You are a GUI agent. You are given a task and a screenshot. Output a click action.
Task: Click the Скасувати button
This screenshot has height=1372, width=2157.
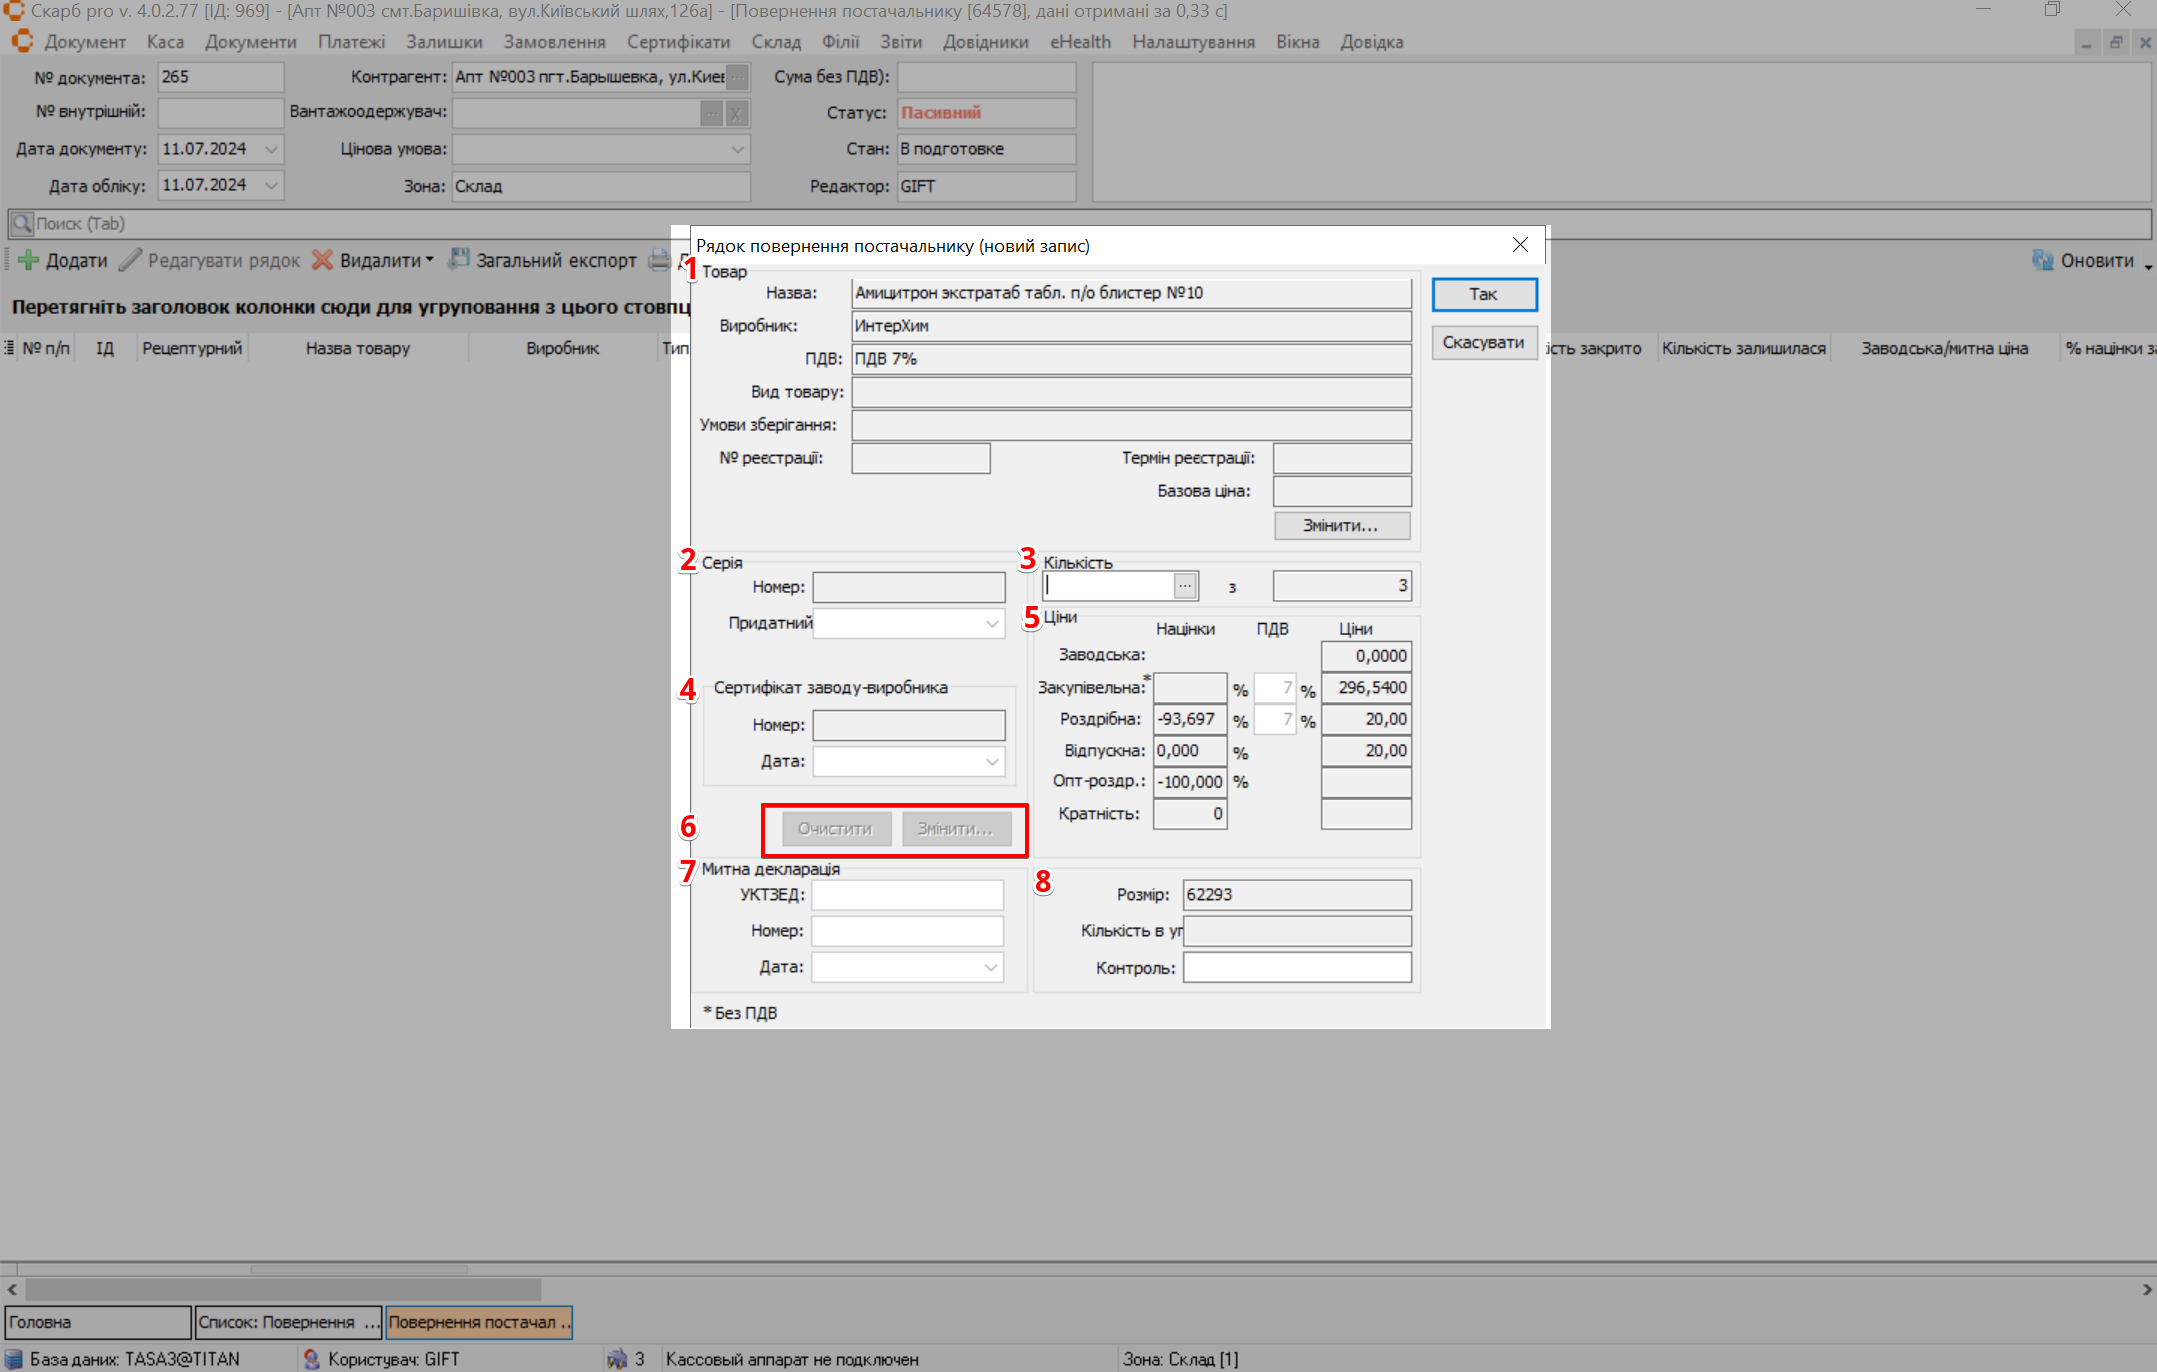(1483, 343)
